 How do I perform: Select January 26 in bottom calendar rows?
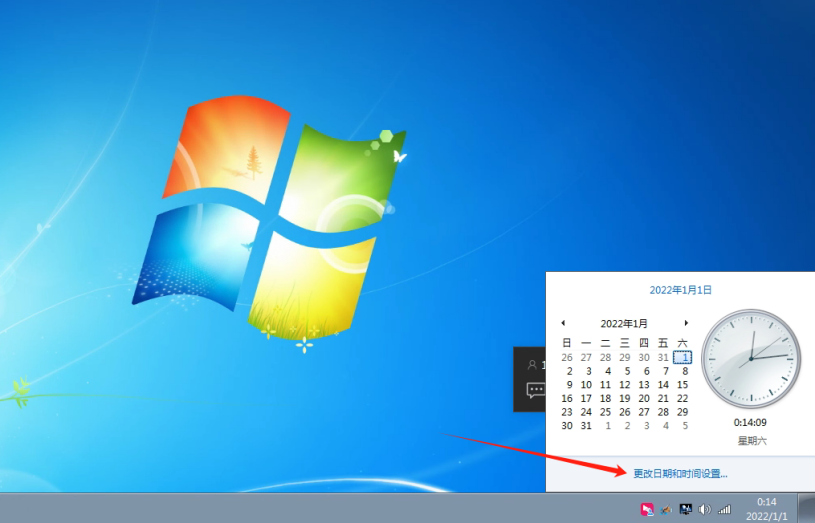(x=625, y=412)
